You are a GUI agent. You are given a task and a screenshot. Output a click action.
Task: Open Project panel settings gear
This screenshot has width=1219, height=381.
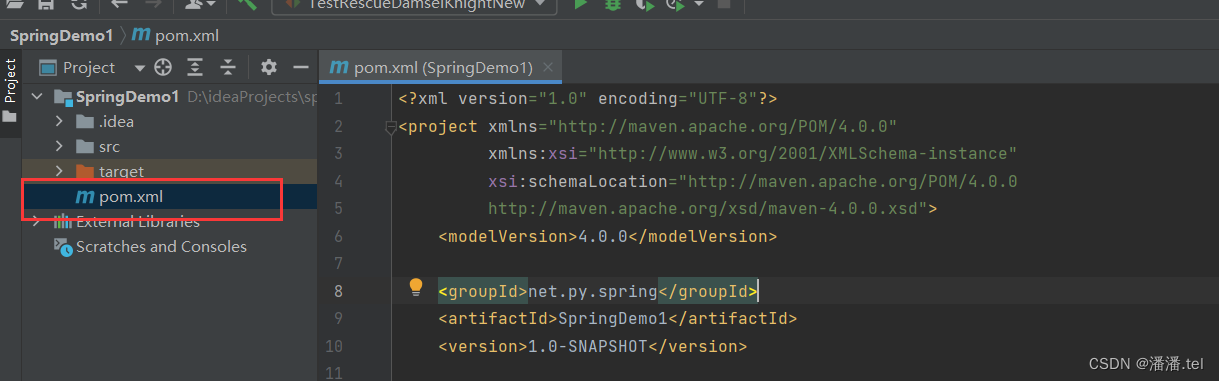point(268,67)
